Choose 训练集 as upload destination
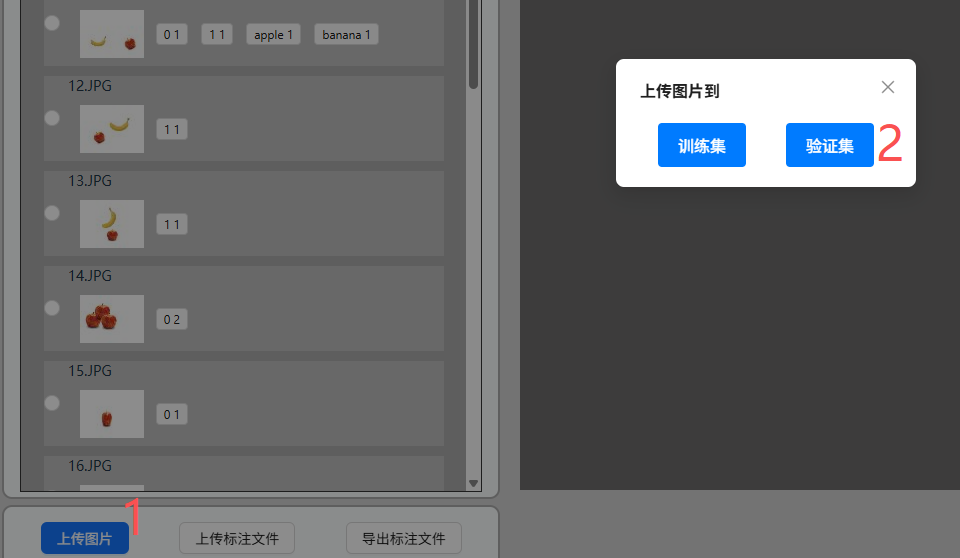The height and width of the screenshot is (558, 960). 701,146
